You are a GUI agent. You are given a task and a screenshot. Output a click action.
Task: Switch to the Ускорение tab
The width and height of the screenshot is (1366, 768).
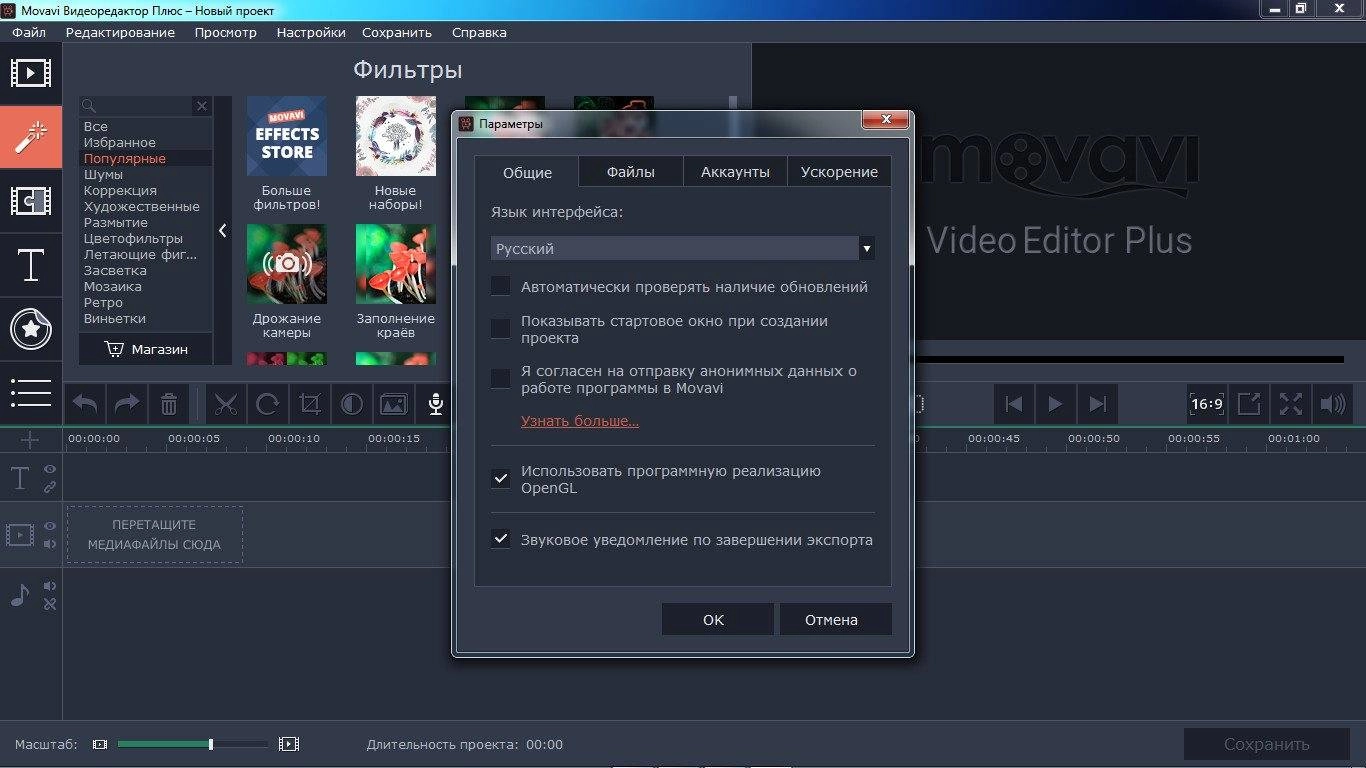click(x=839, y=171)
